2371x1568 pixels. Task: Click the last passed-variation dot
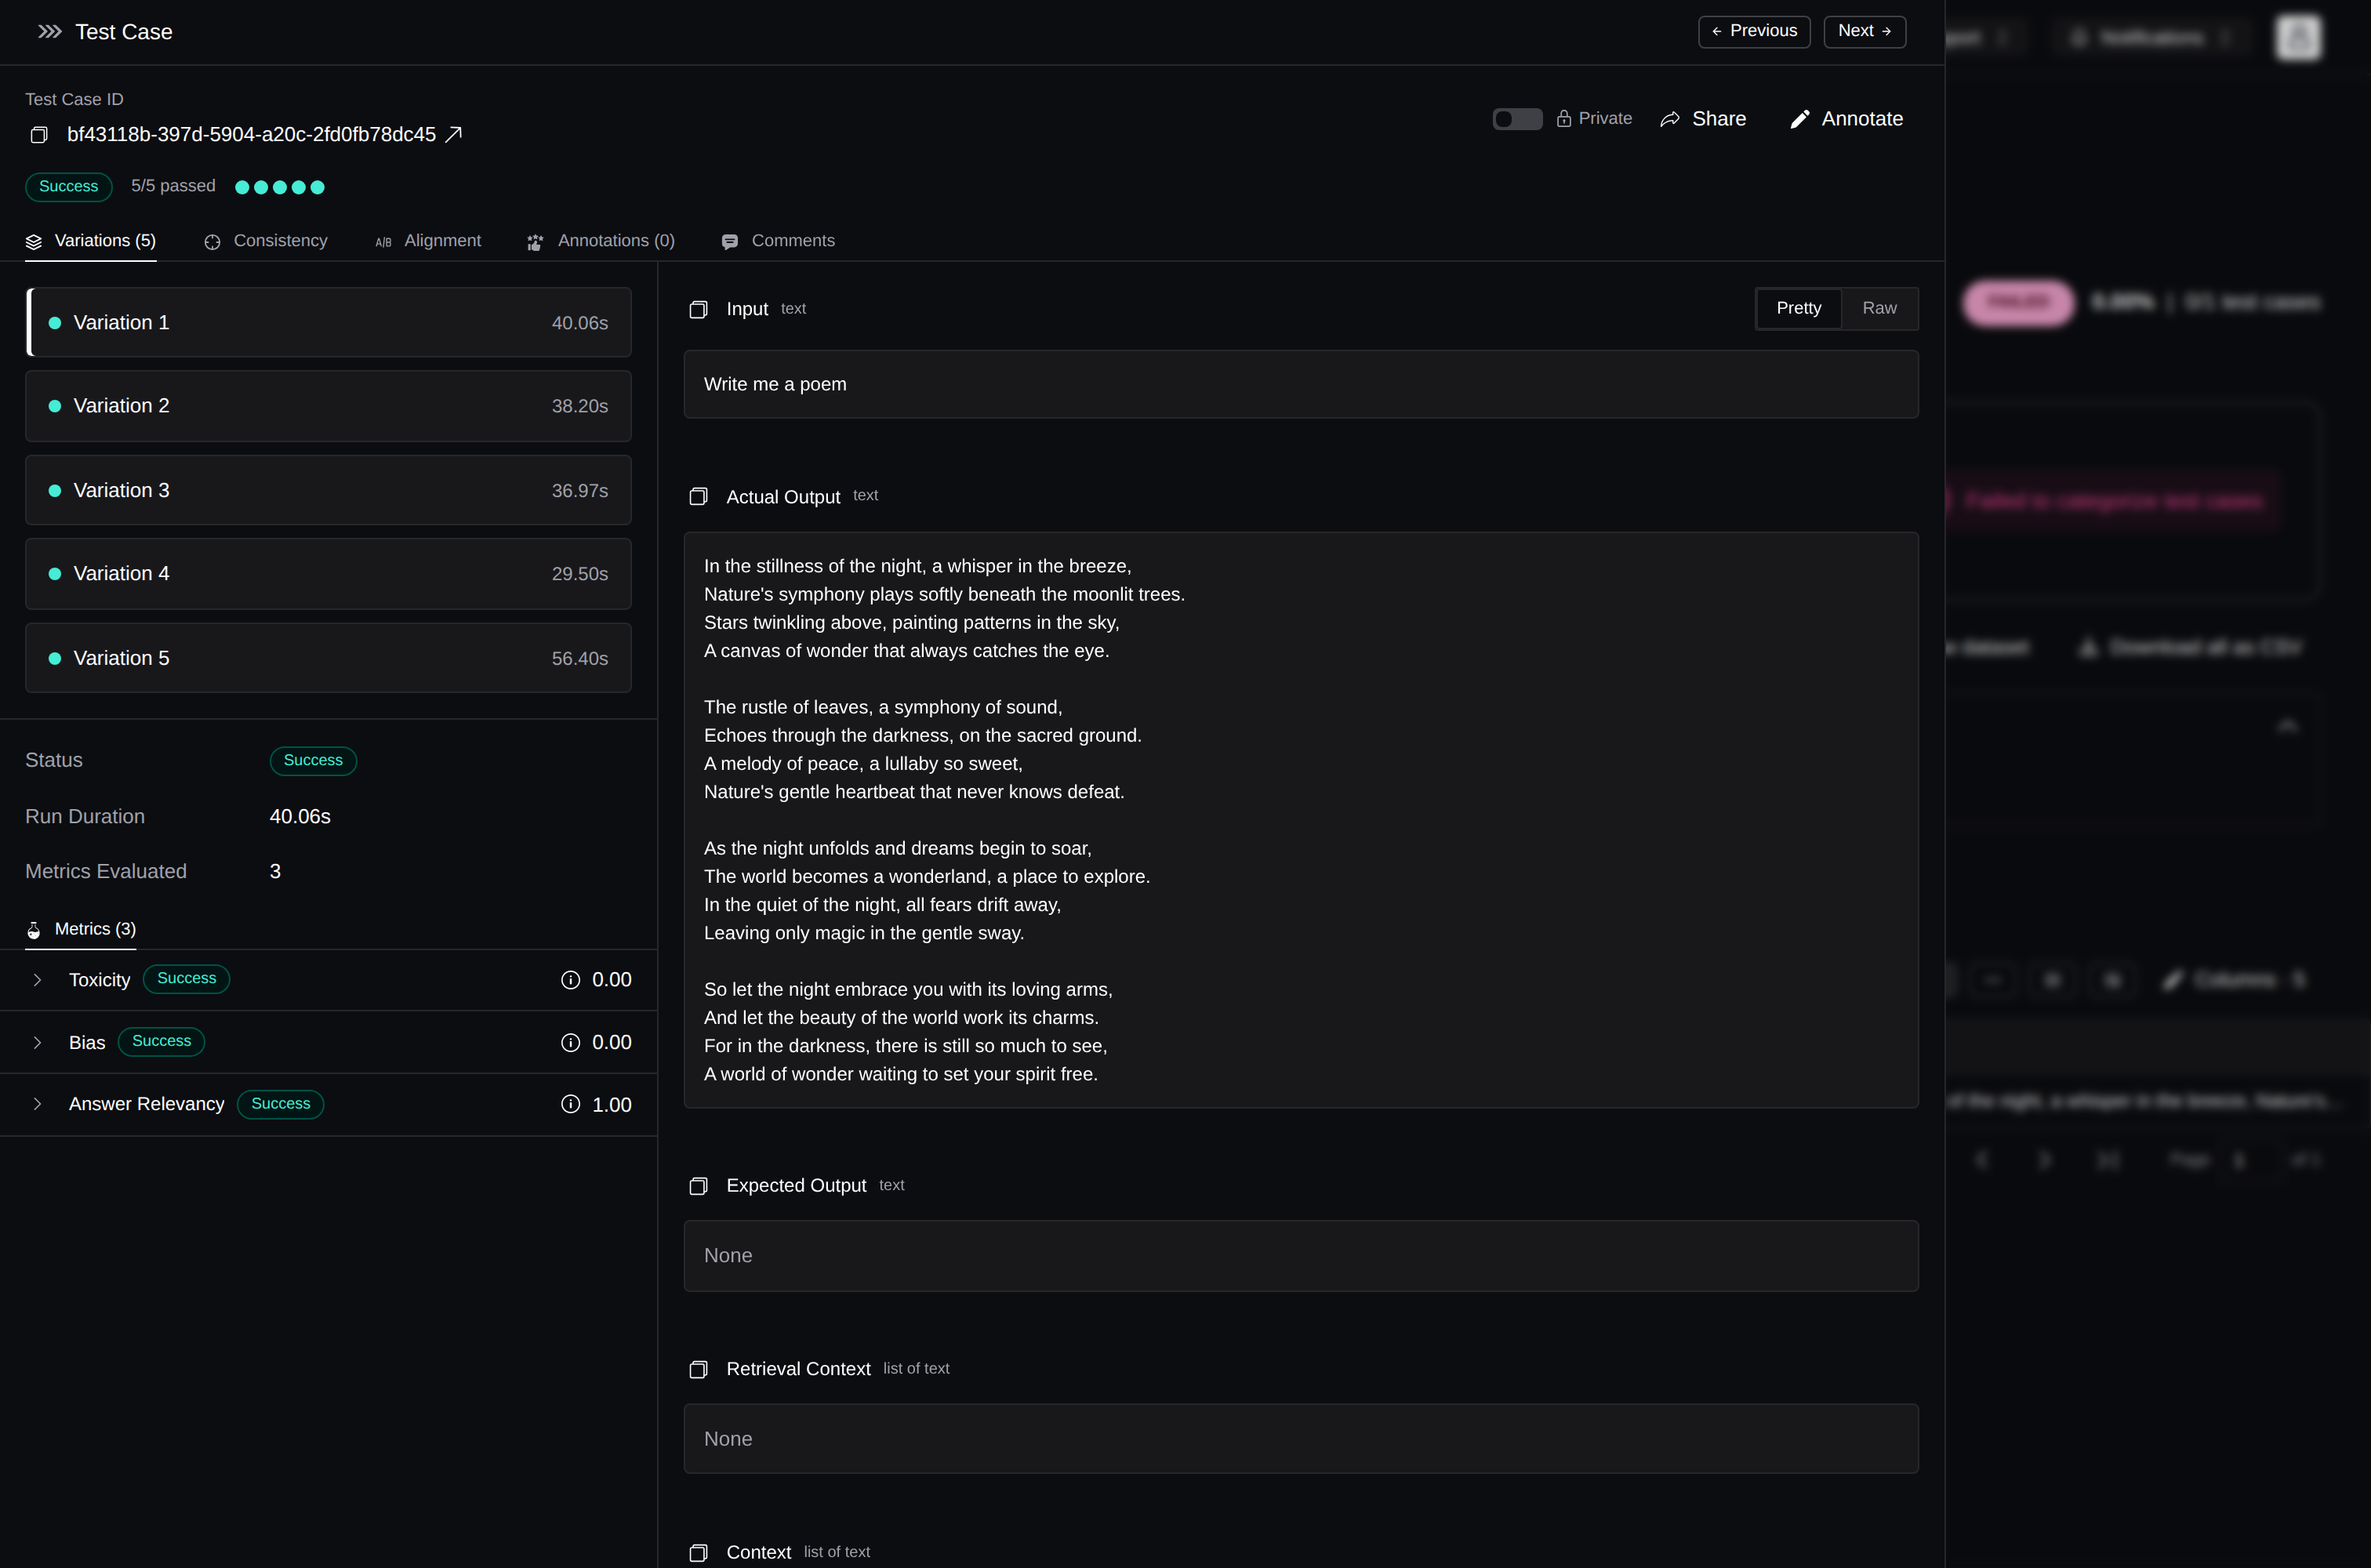coord(317,187)
